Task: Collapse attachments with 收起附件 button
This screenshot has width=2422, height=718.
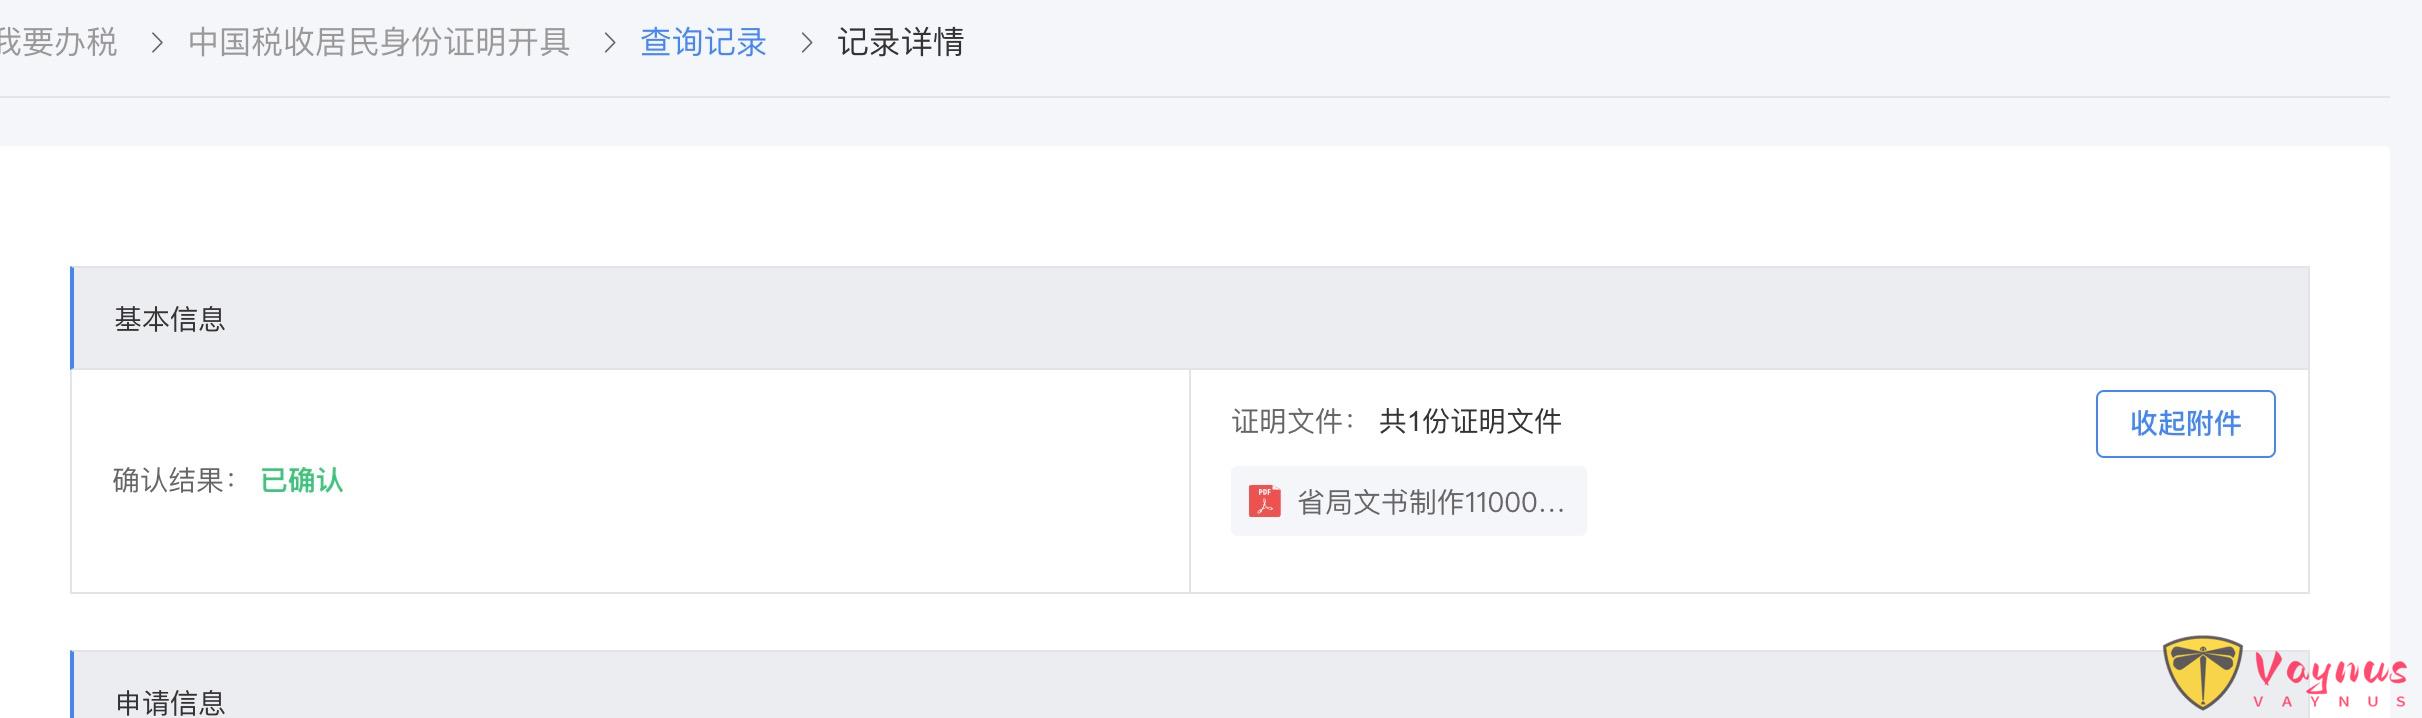Action: (2185, 424)
